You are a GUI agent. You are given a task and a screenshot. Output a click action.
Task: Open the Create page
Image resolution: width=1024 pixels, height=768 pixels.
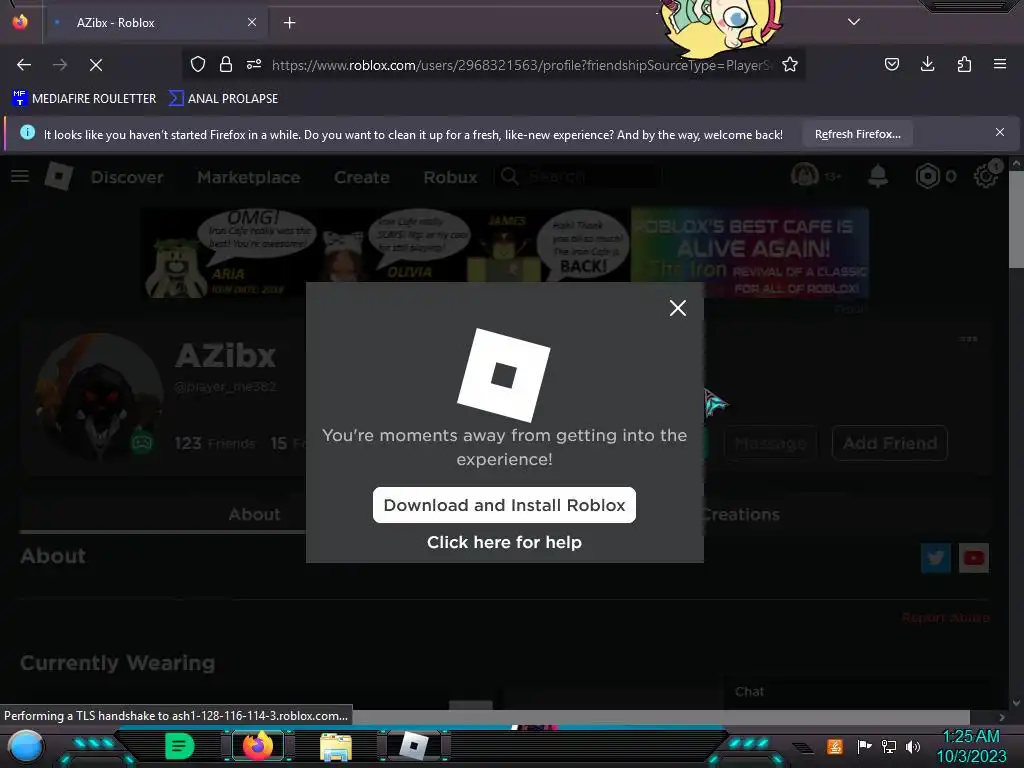pos(362,177)
